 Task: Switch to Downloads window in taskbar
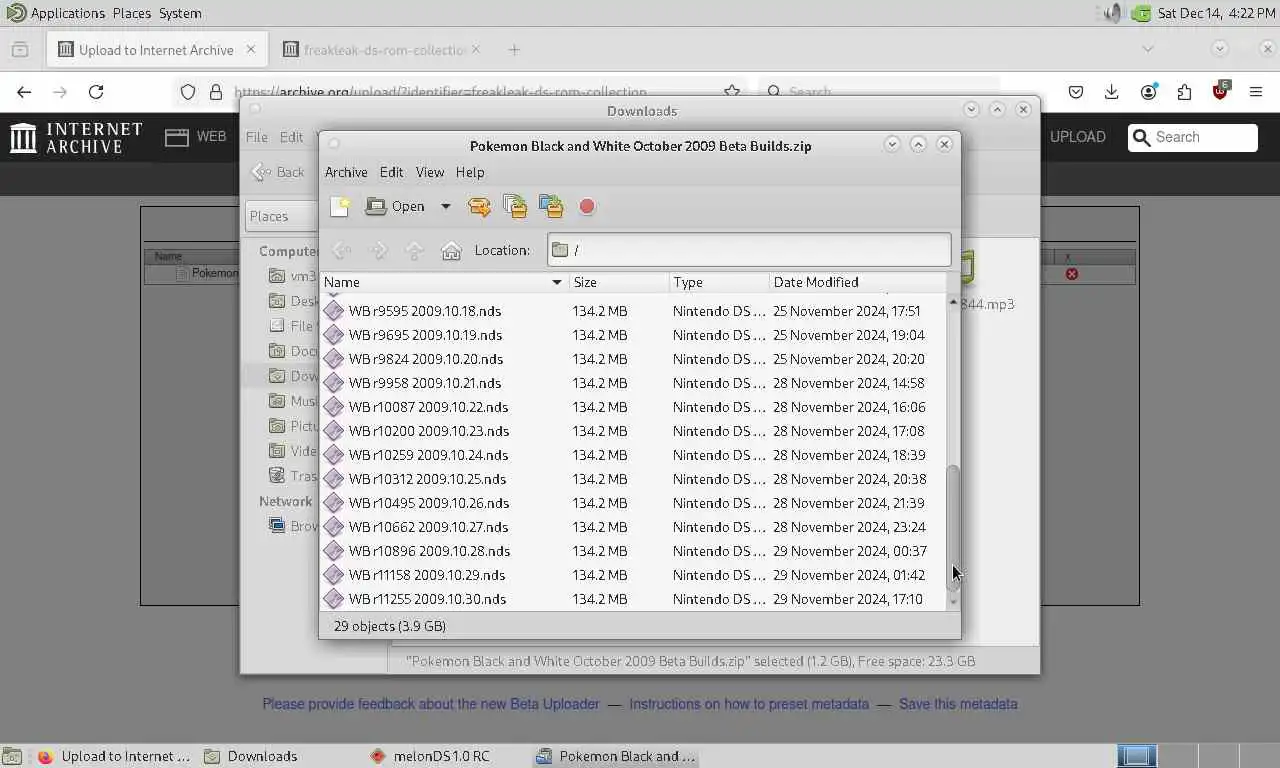[x=252, y=756]
